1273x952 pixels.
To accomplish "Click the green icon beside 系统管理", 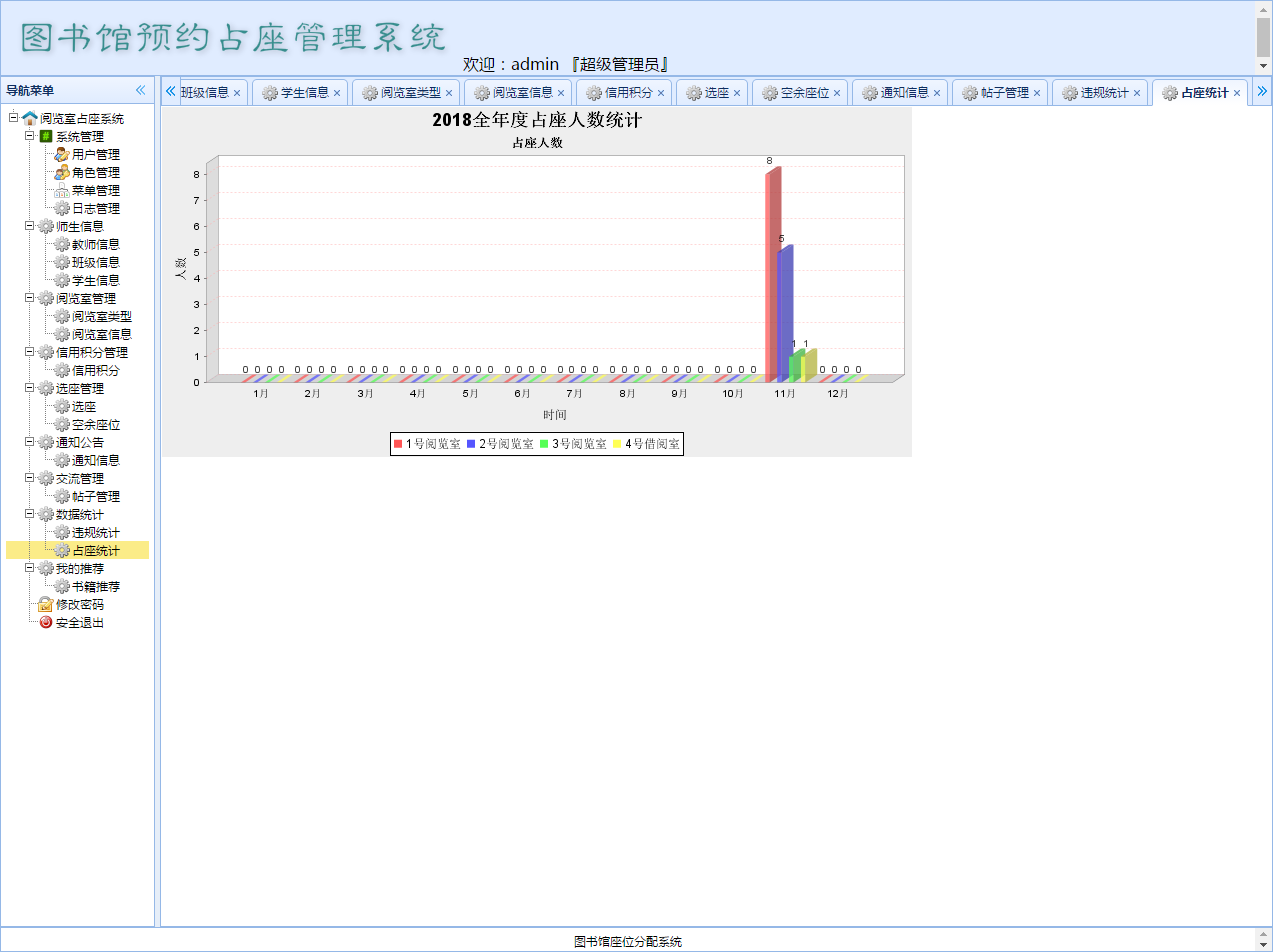I will click(x=46, y=136).
